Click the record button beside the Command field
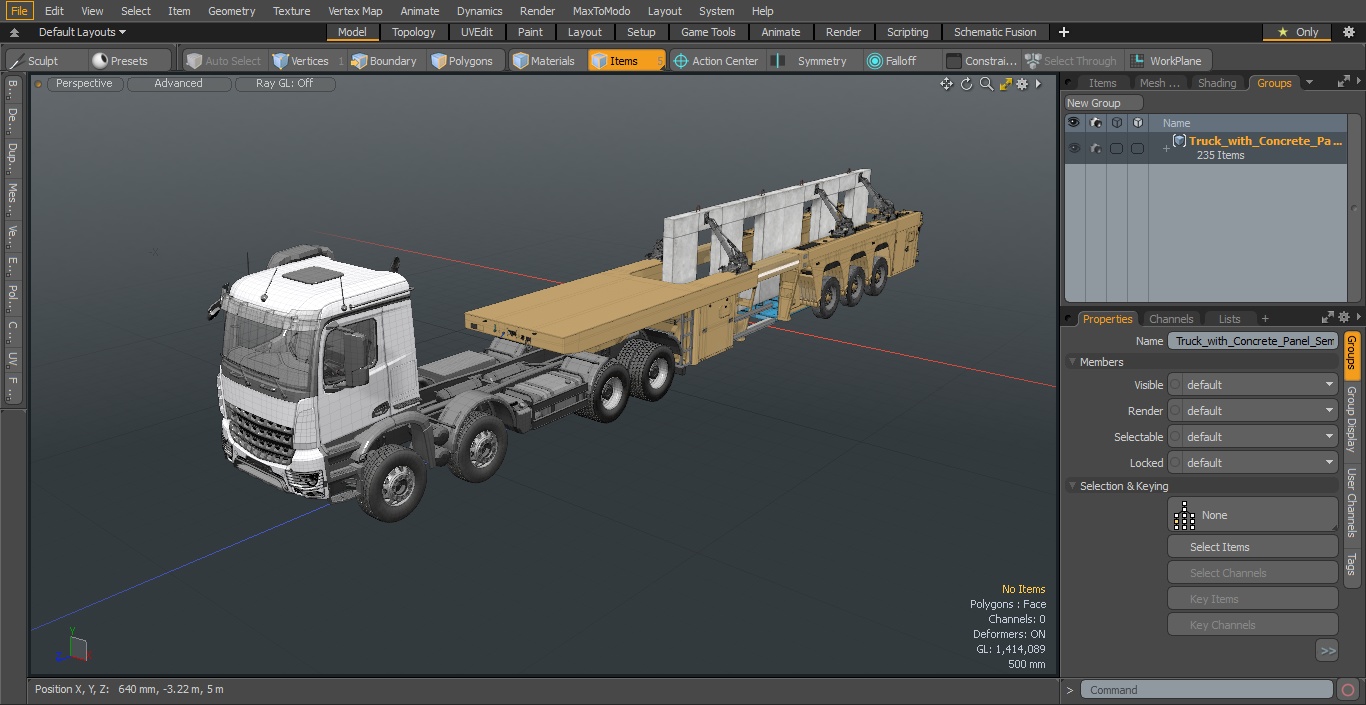The height and width of the screenshot is (705, 1366). point(1348,690)
